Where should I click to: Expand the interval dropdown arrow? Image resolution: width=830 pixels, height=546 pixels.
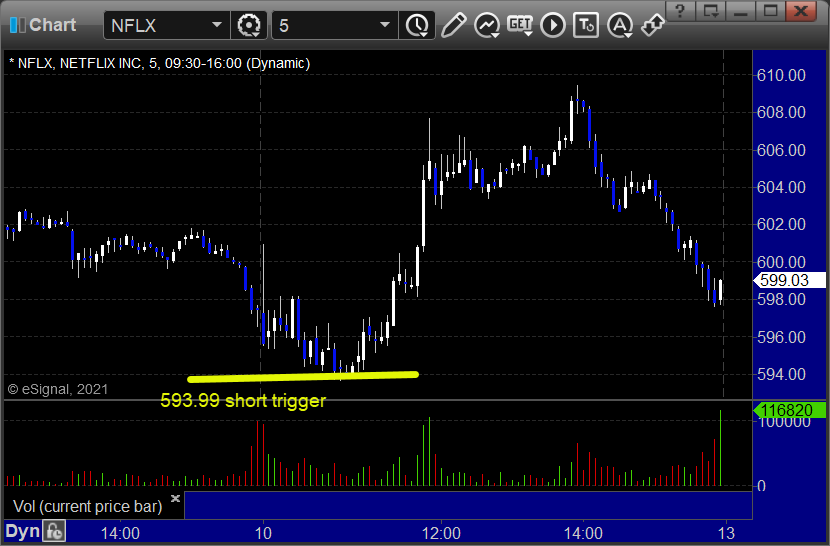click(x=385, y=25)
